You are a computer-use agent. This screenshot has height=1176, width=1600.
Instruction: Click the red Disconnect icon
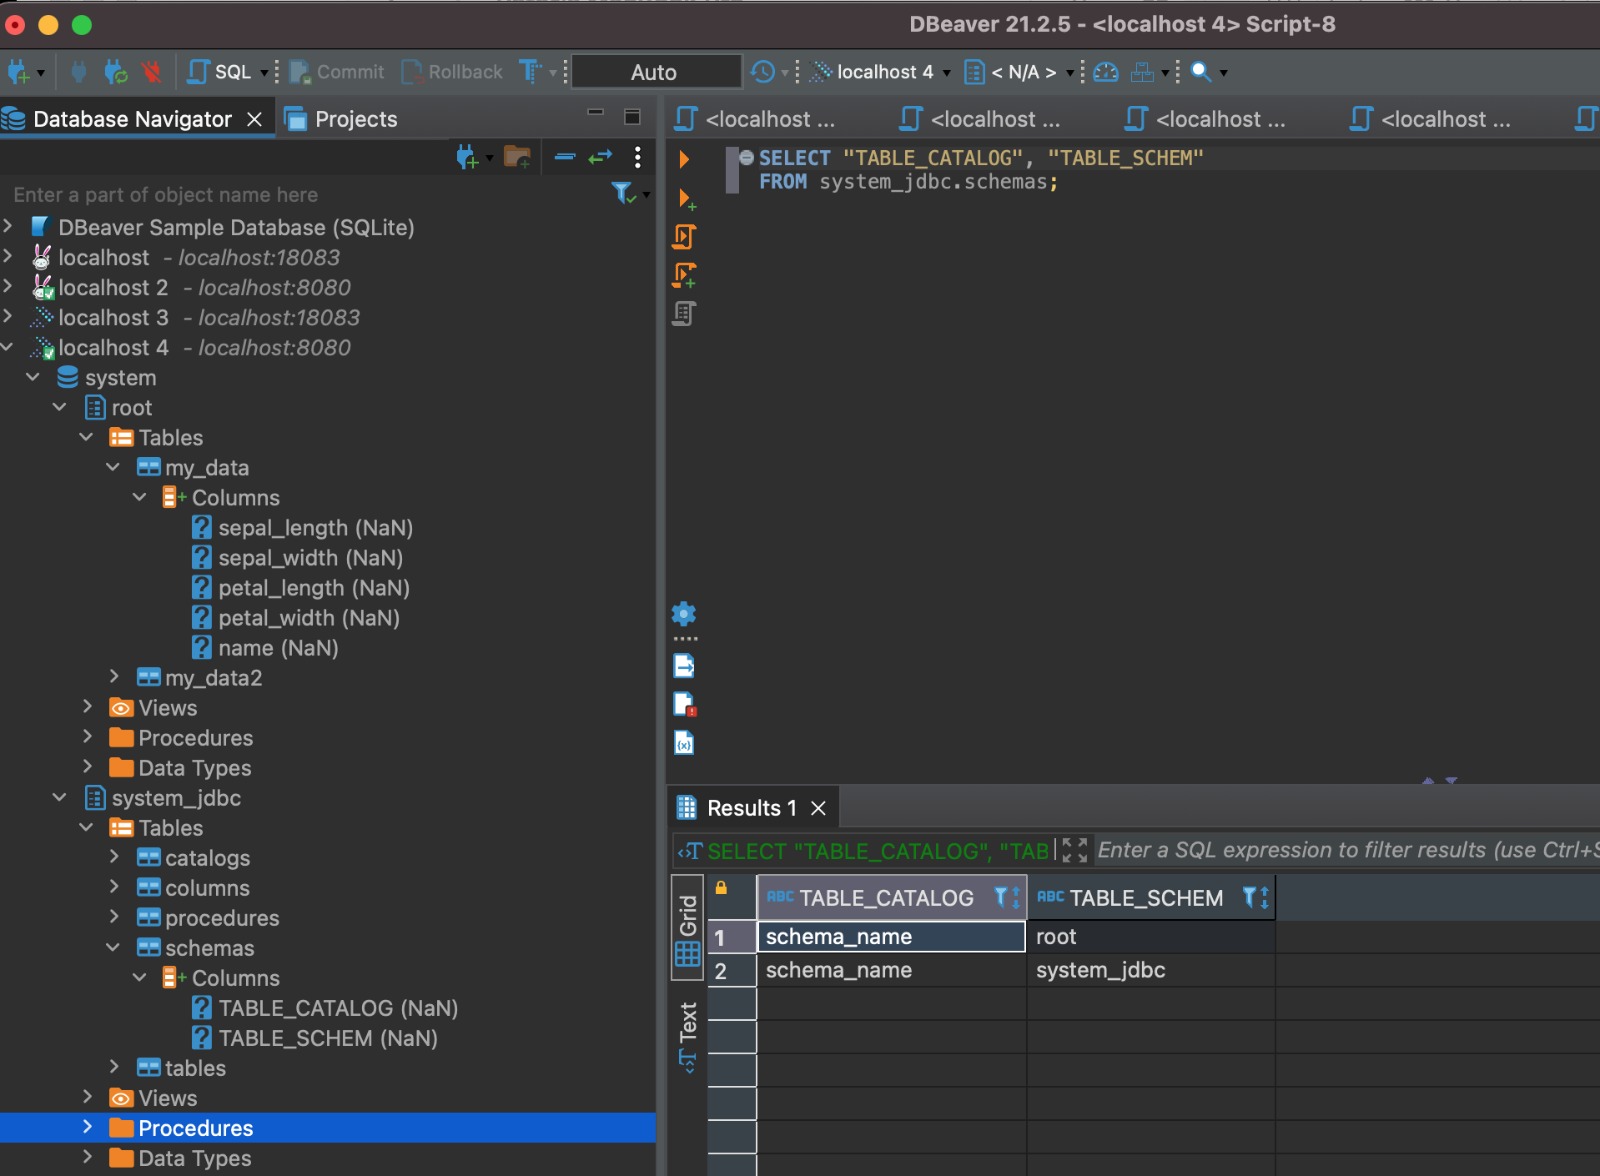pos(151,71)
